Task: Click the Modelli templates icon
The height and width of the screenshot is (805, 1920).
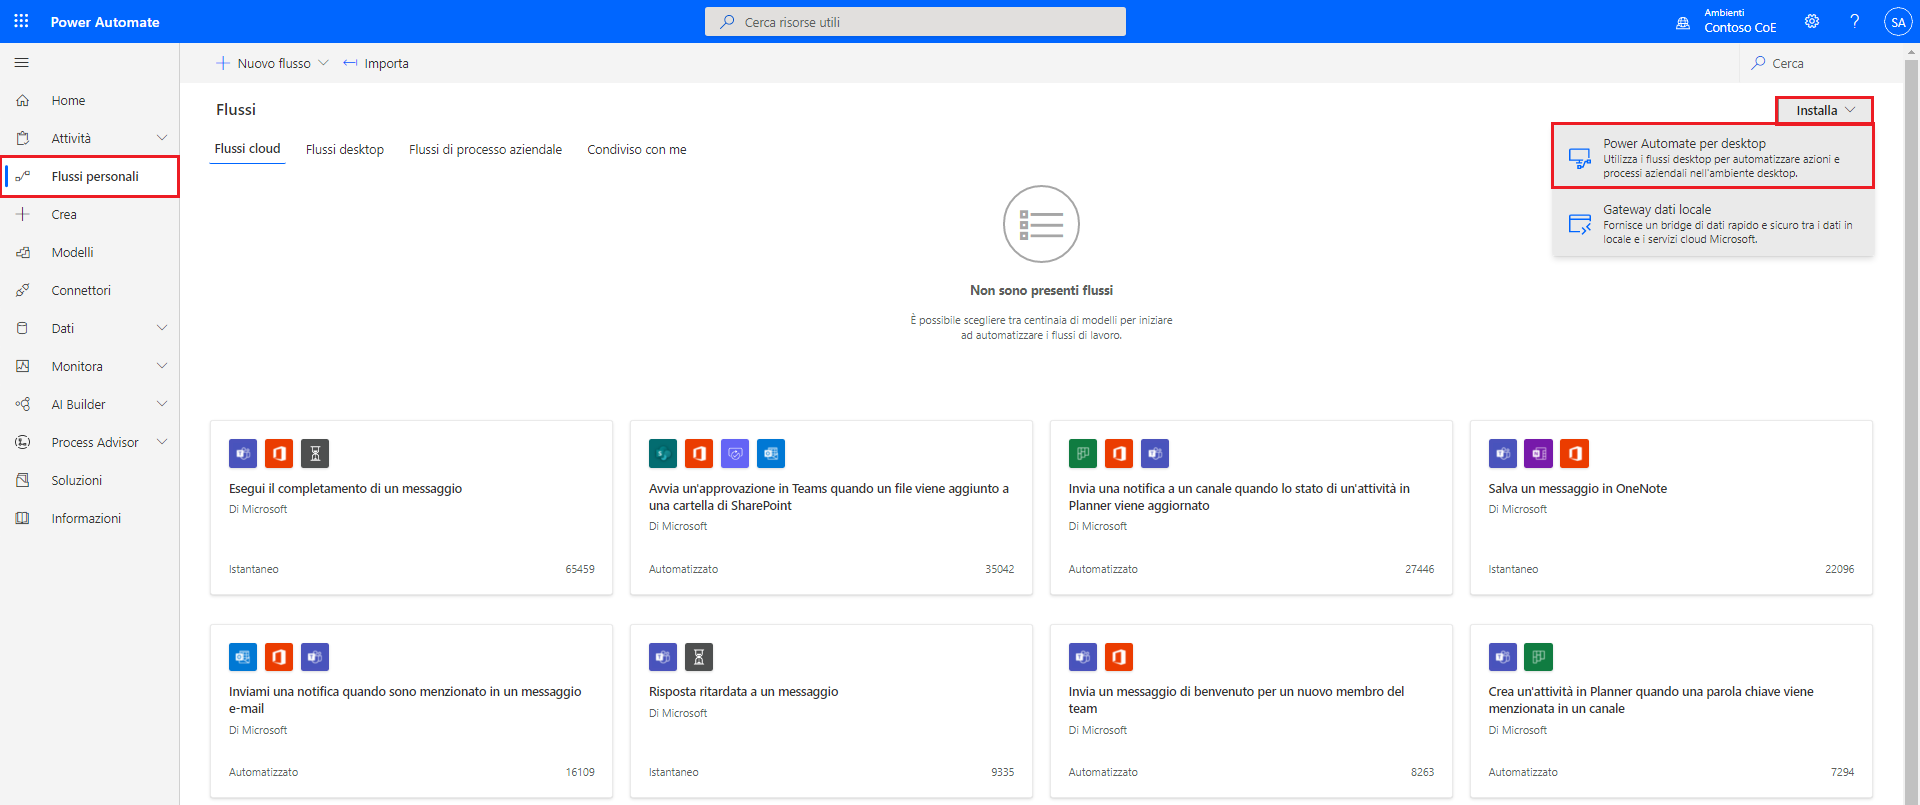Action: pyautogui.click(x=22, y=252)
